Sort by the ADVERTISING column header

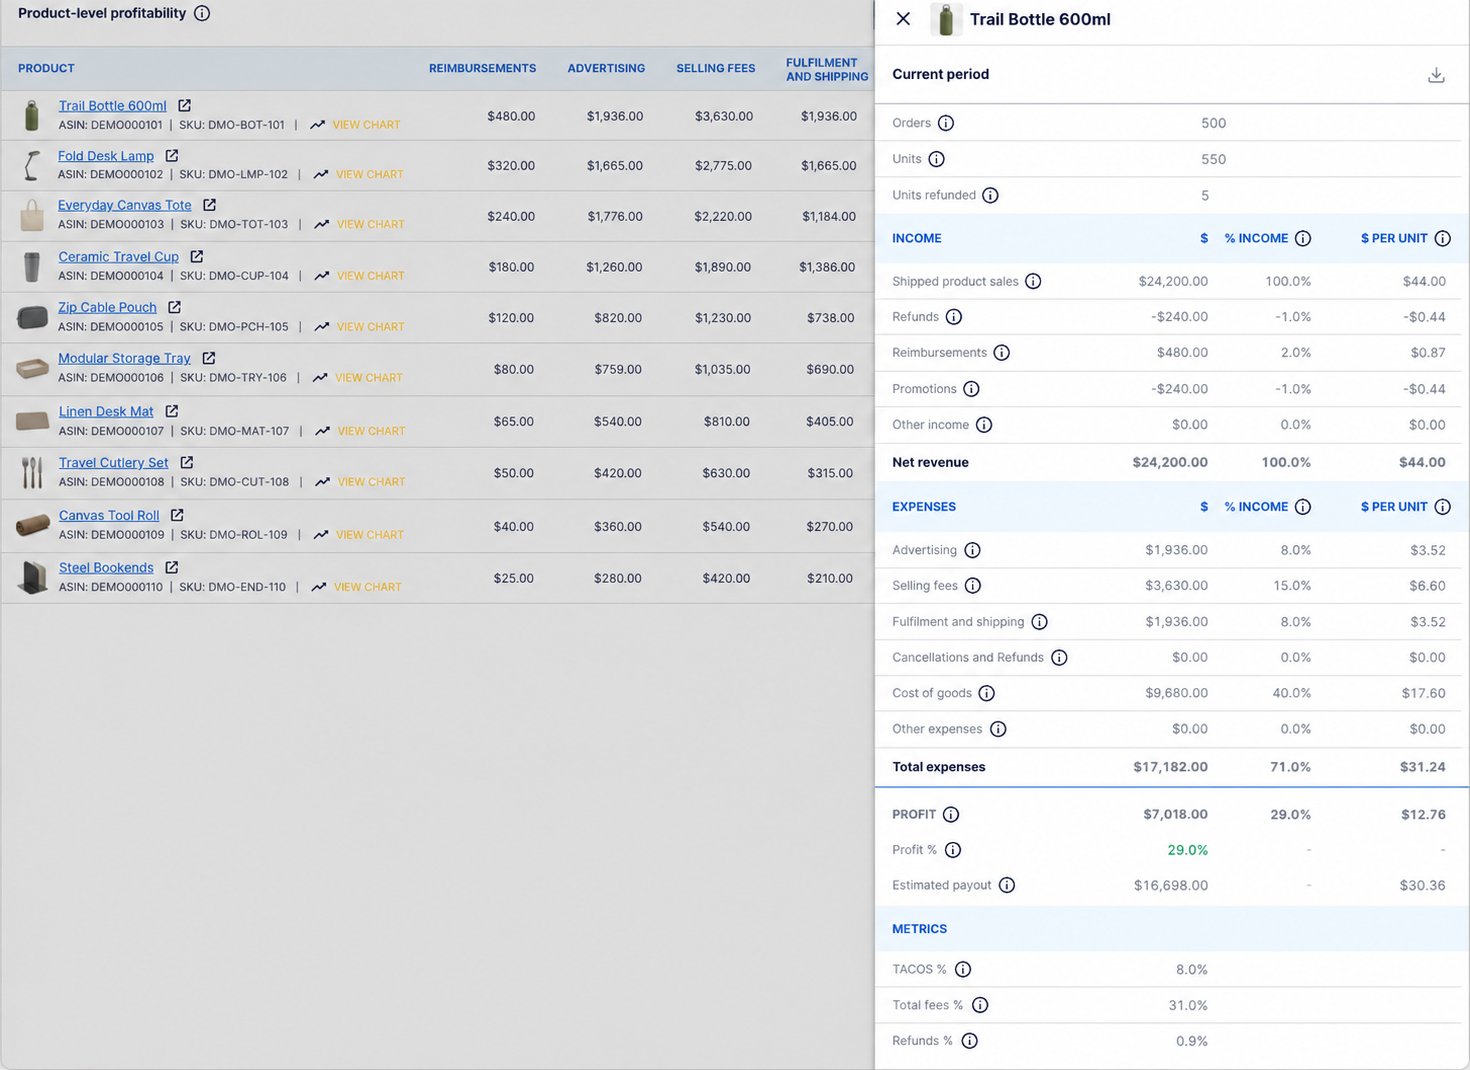[x=606, y=68]
